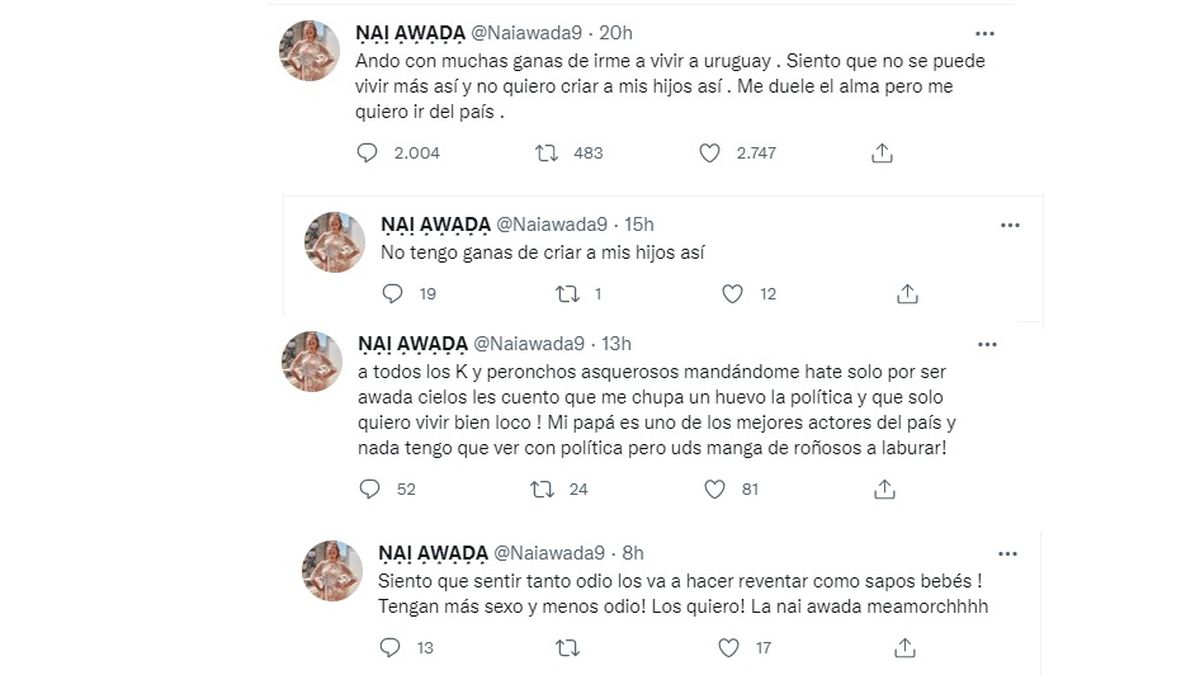This screenshot has height=675, width=1200.
Task: Share the tweet posted 20h ago
Action: pos(881,153)
